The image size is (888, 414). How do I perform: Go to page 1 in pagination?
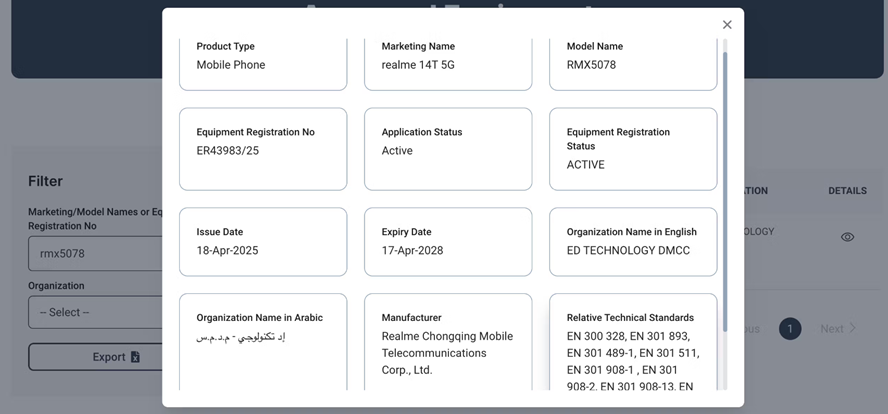click(x=790, y=329)
